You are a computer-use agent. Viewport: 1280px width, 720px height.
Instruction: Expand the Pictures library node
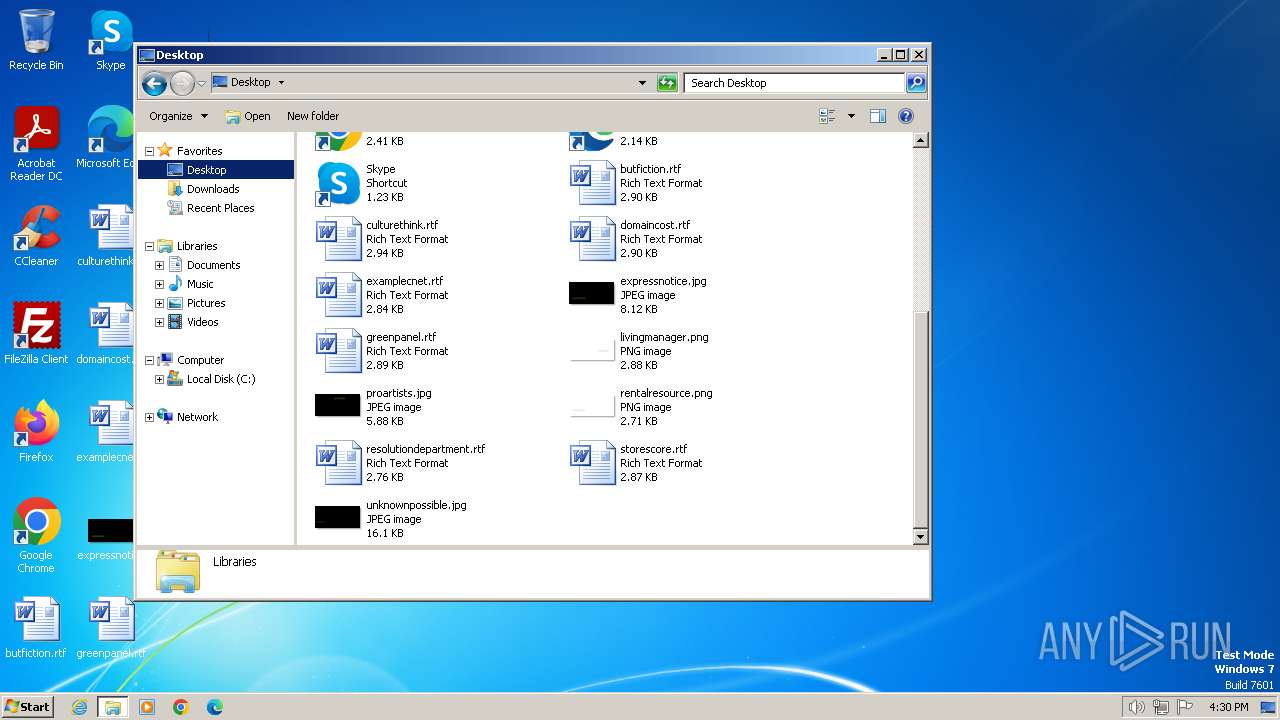pyautogui.click(x=159, y=303)
